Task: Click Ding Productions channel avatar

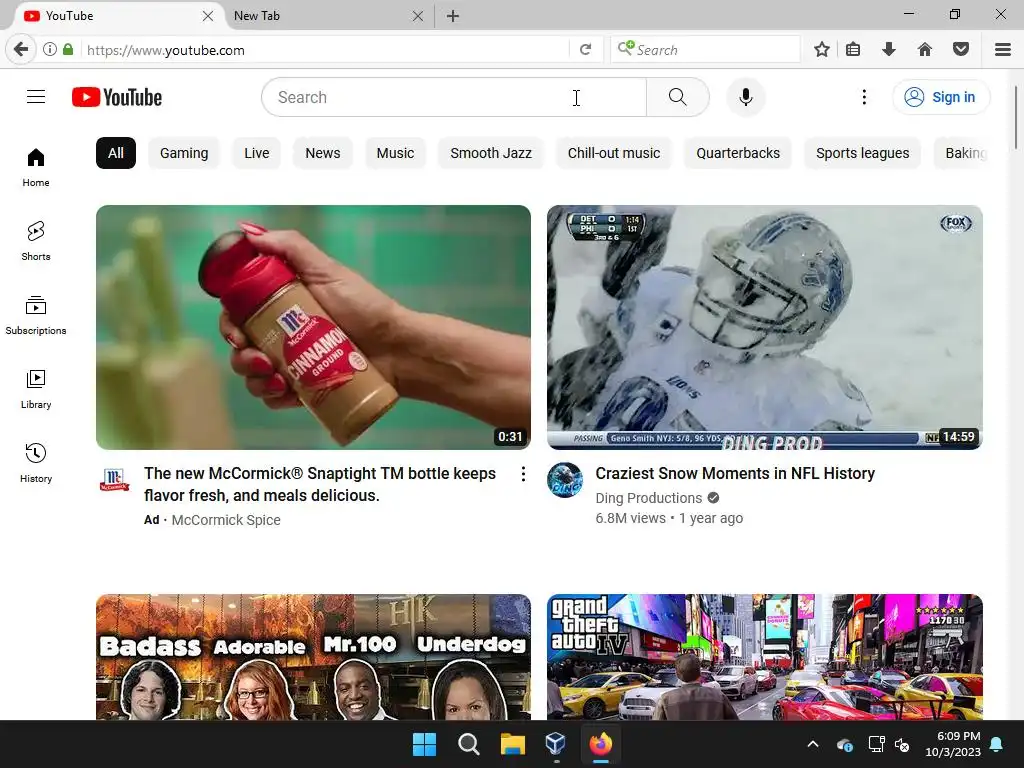Action: click(x=565, y=480)
